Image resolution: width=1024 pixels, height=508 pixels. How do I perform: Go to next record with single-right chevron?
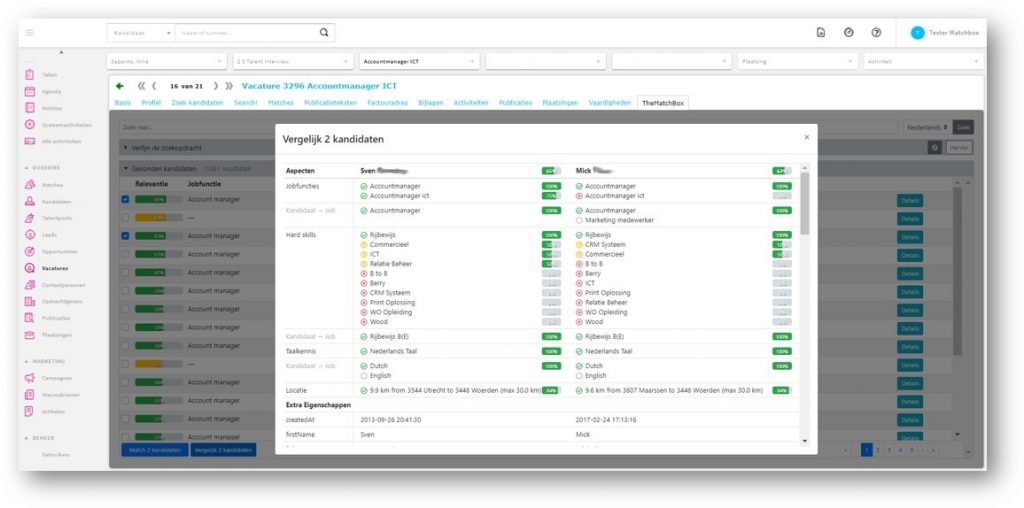[216, 86]
